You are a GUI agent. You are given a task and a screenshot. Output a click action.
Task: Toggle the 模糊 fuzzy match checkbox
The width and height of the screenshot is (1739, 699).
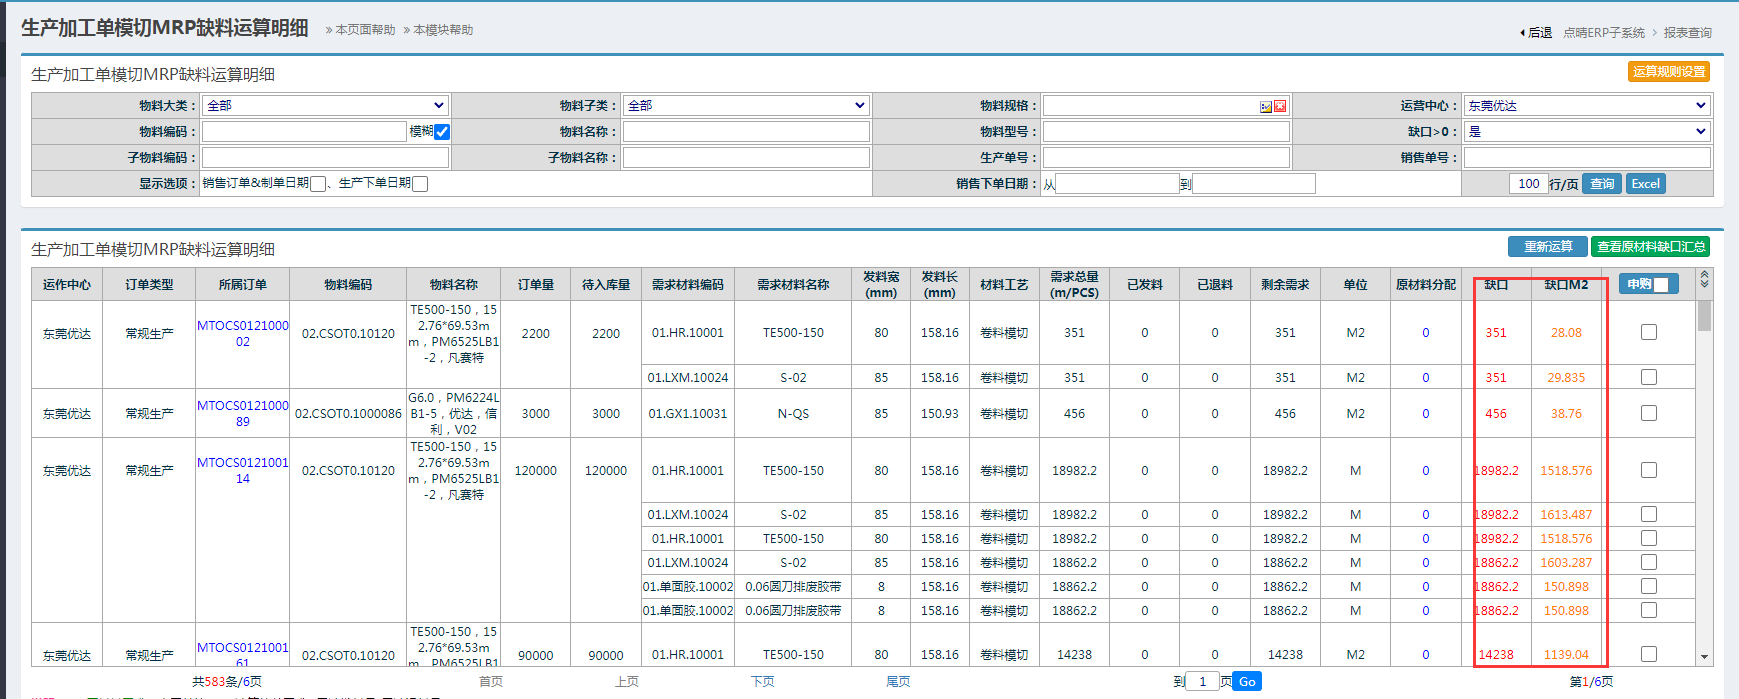click(x=442, y=132)
